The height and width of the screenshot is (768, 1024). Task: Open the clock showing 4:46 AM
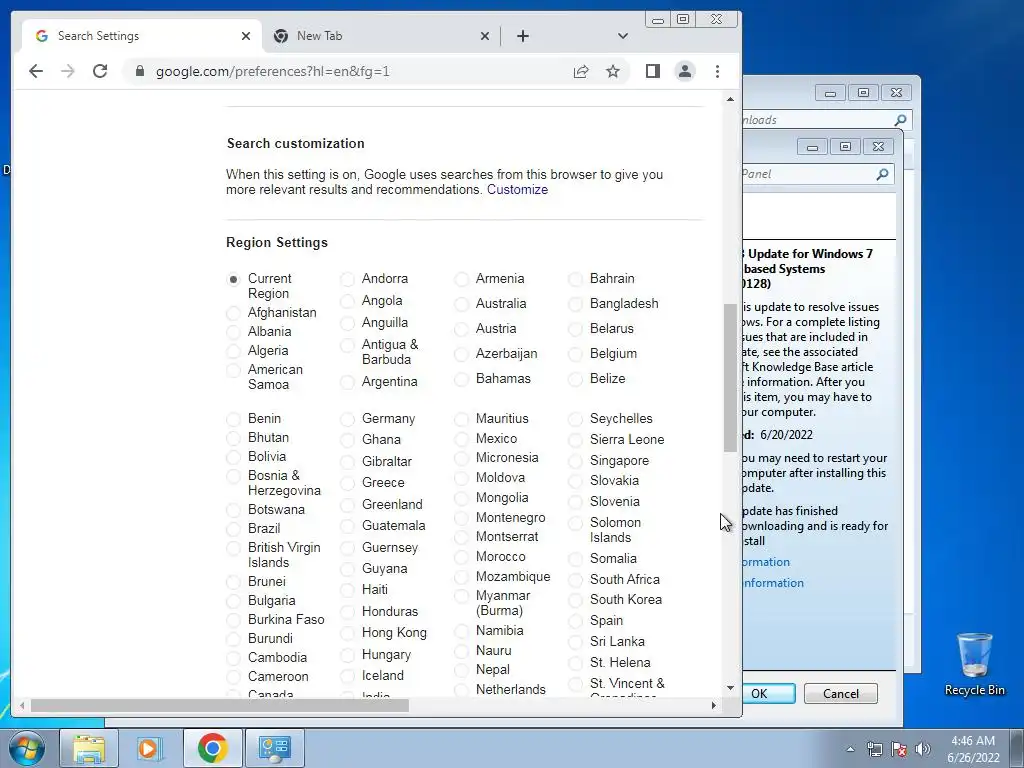tap(973, 749)
